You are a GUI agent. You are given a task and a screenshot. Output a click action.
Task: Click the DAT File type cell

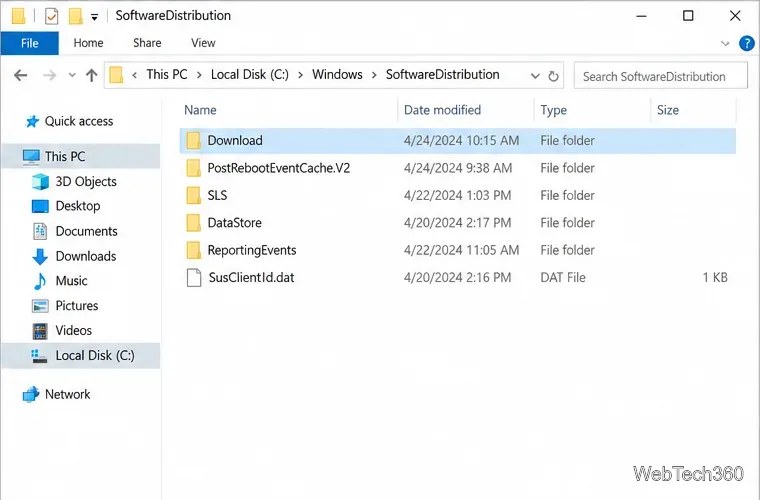pos(563,278)
